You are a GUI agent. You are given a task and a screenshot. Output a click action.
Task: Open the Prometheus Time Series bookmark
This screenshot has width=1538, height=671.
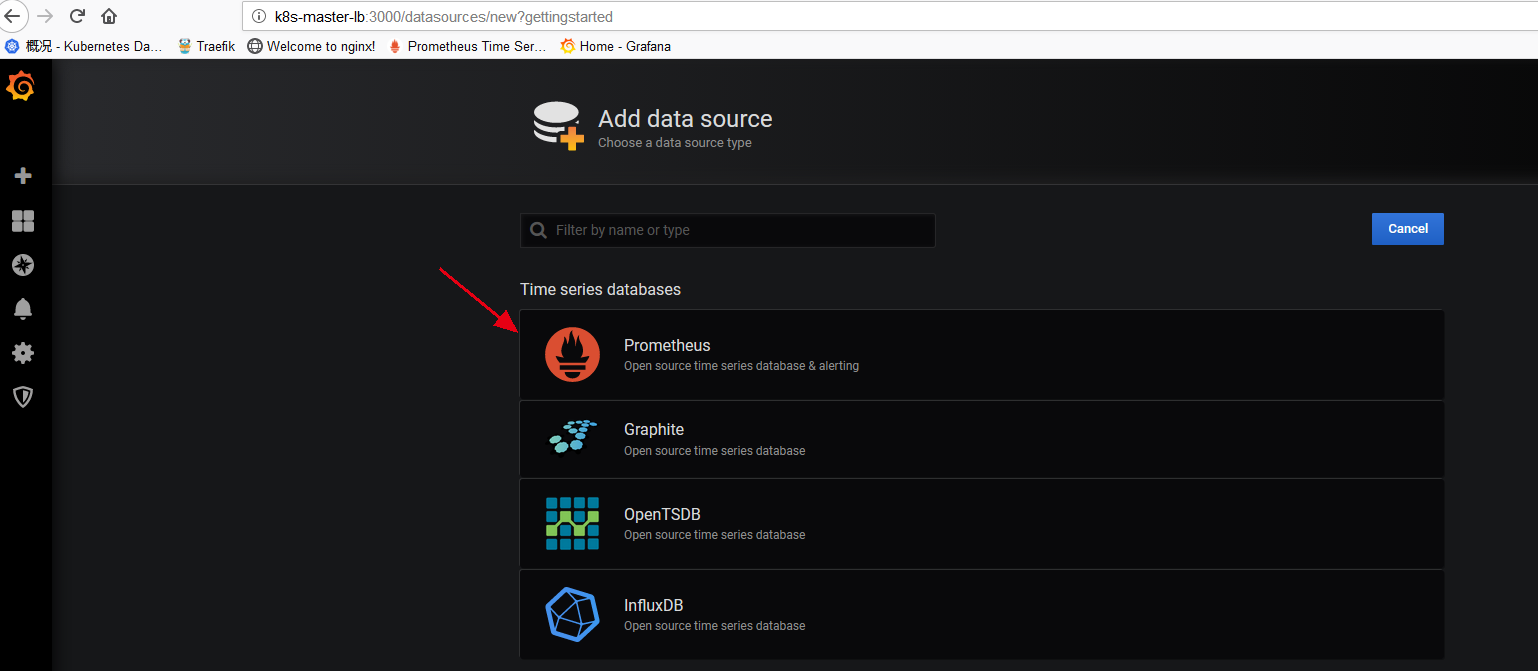(x=467, y=46)
